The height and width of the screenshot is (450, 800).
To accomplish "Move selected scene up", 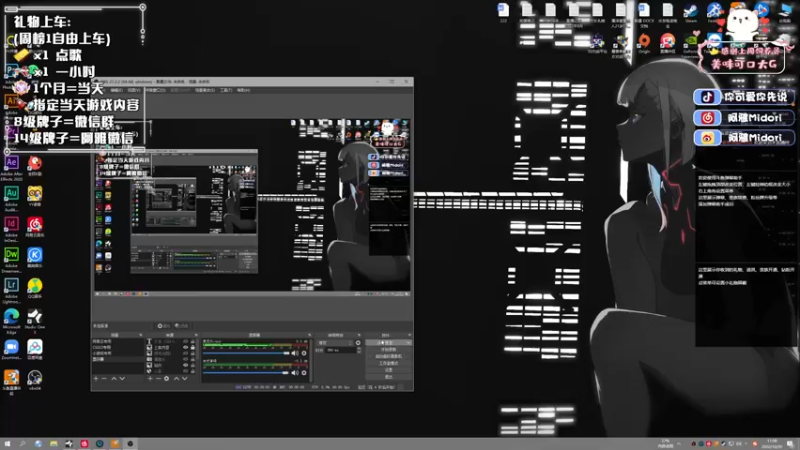I will pyautogui.click(x=114, y=379).
